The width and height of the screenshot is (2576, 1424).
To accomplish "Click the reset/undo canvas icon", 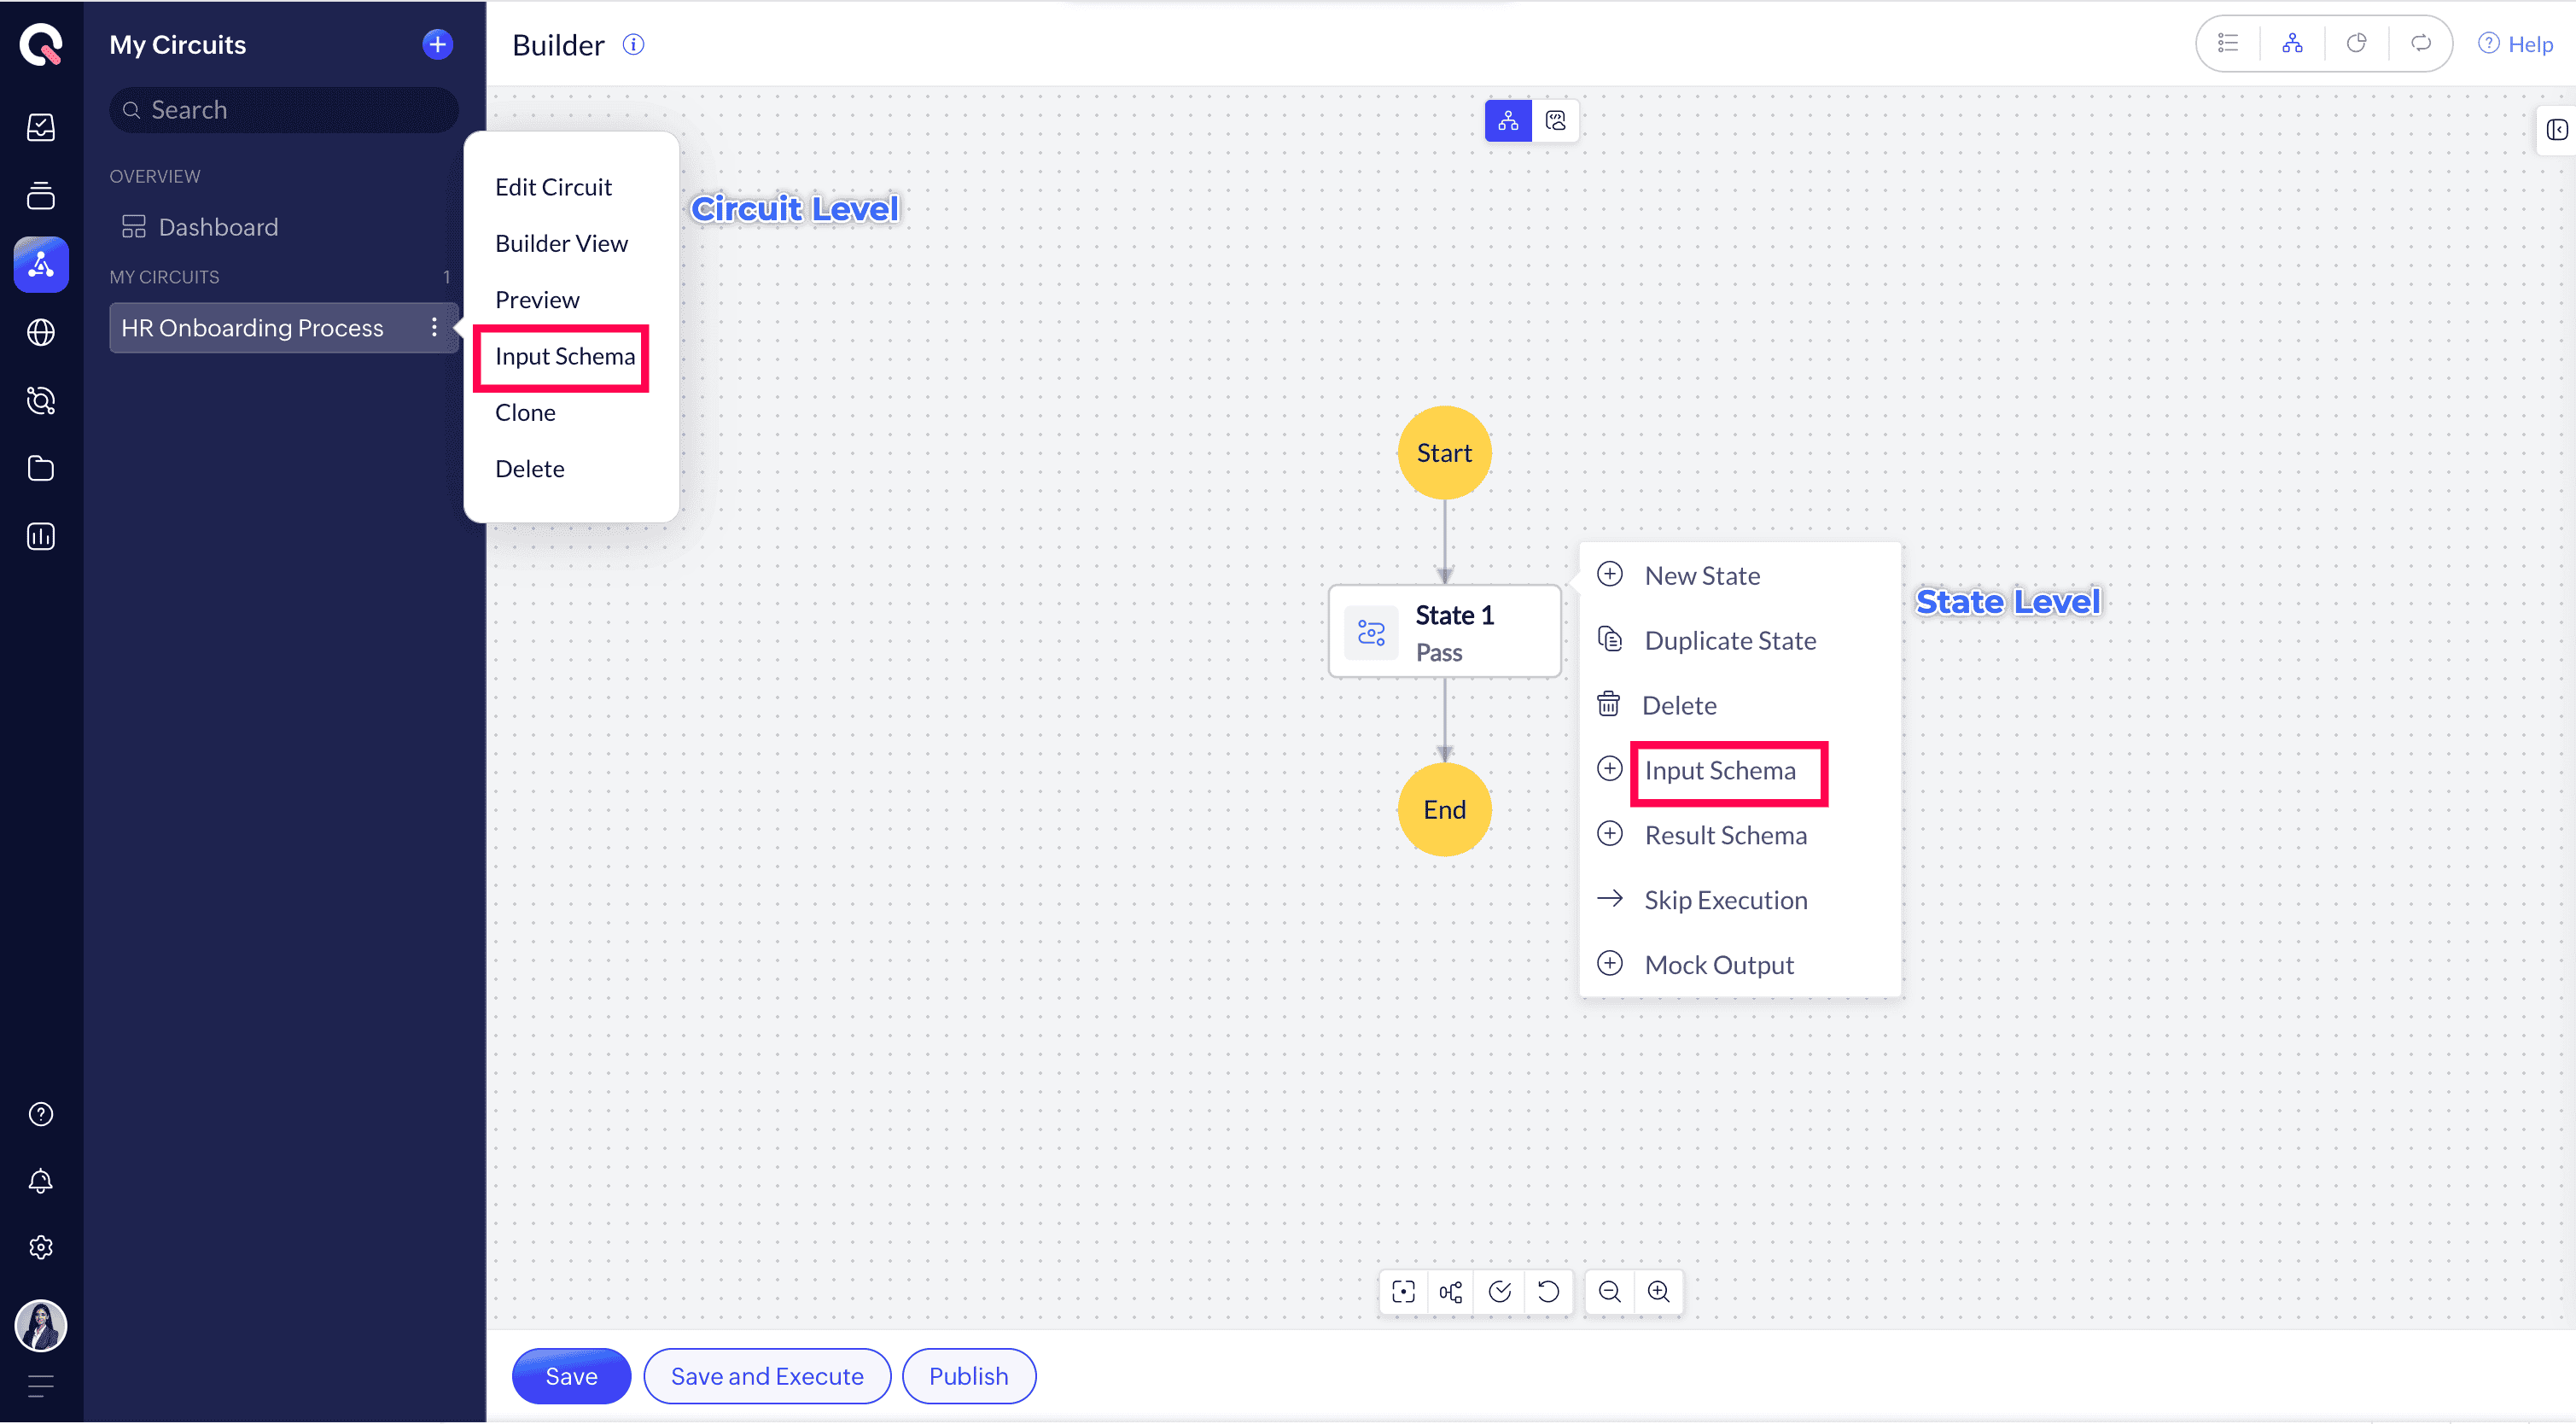I will tap(1548, 1291).
